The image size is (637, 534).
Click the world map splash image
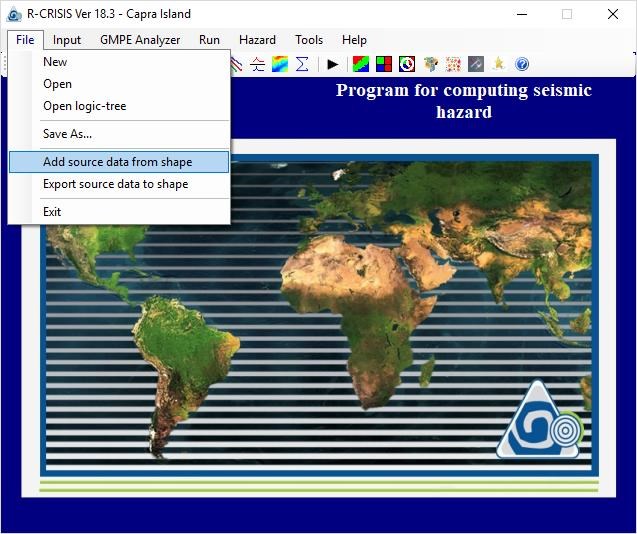pos(319,315)
